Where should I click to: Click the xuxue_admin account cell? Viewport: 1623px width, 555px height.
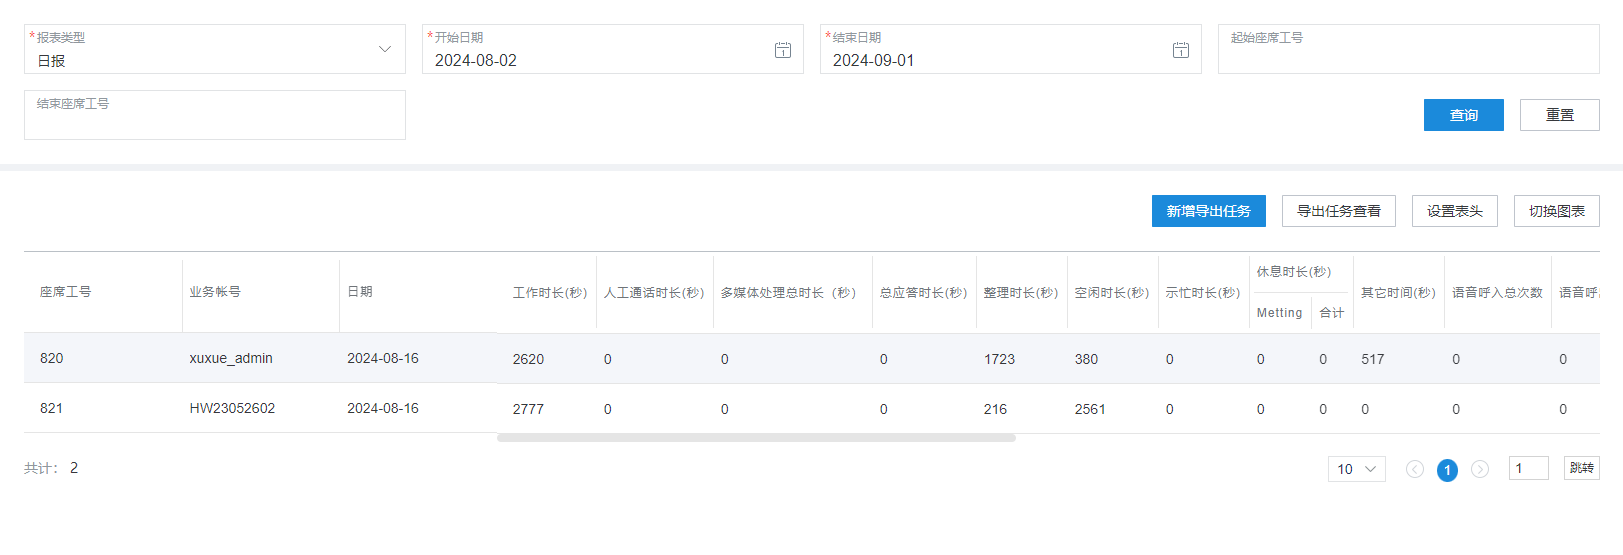231,358
